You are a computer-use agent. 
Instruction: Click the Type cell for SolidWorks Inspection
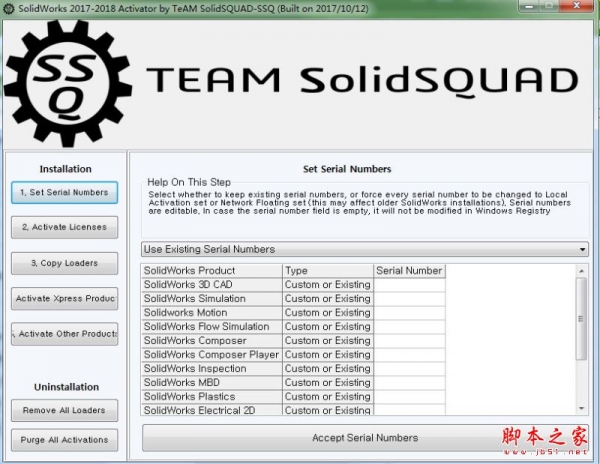pyautogui.click(x=328, y=369)
